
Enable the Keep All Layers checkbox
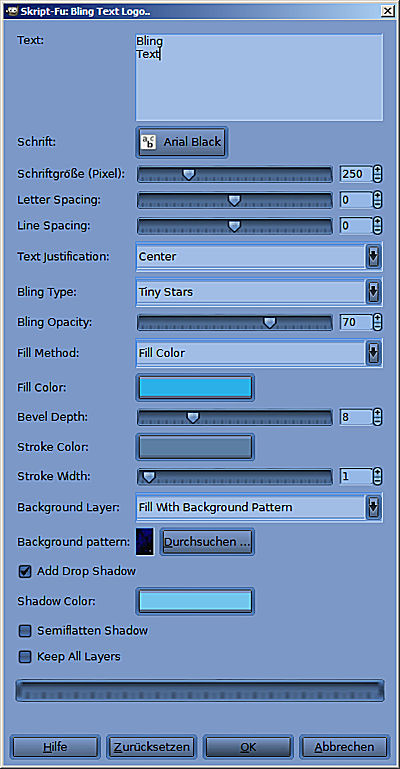(25, 657)
